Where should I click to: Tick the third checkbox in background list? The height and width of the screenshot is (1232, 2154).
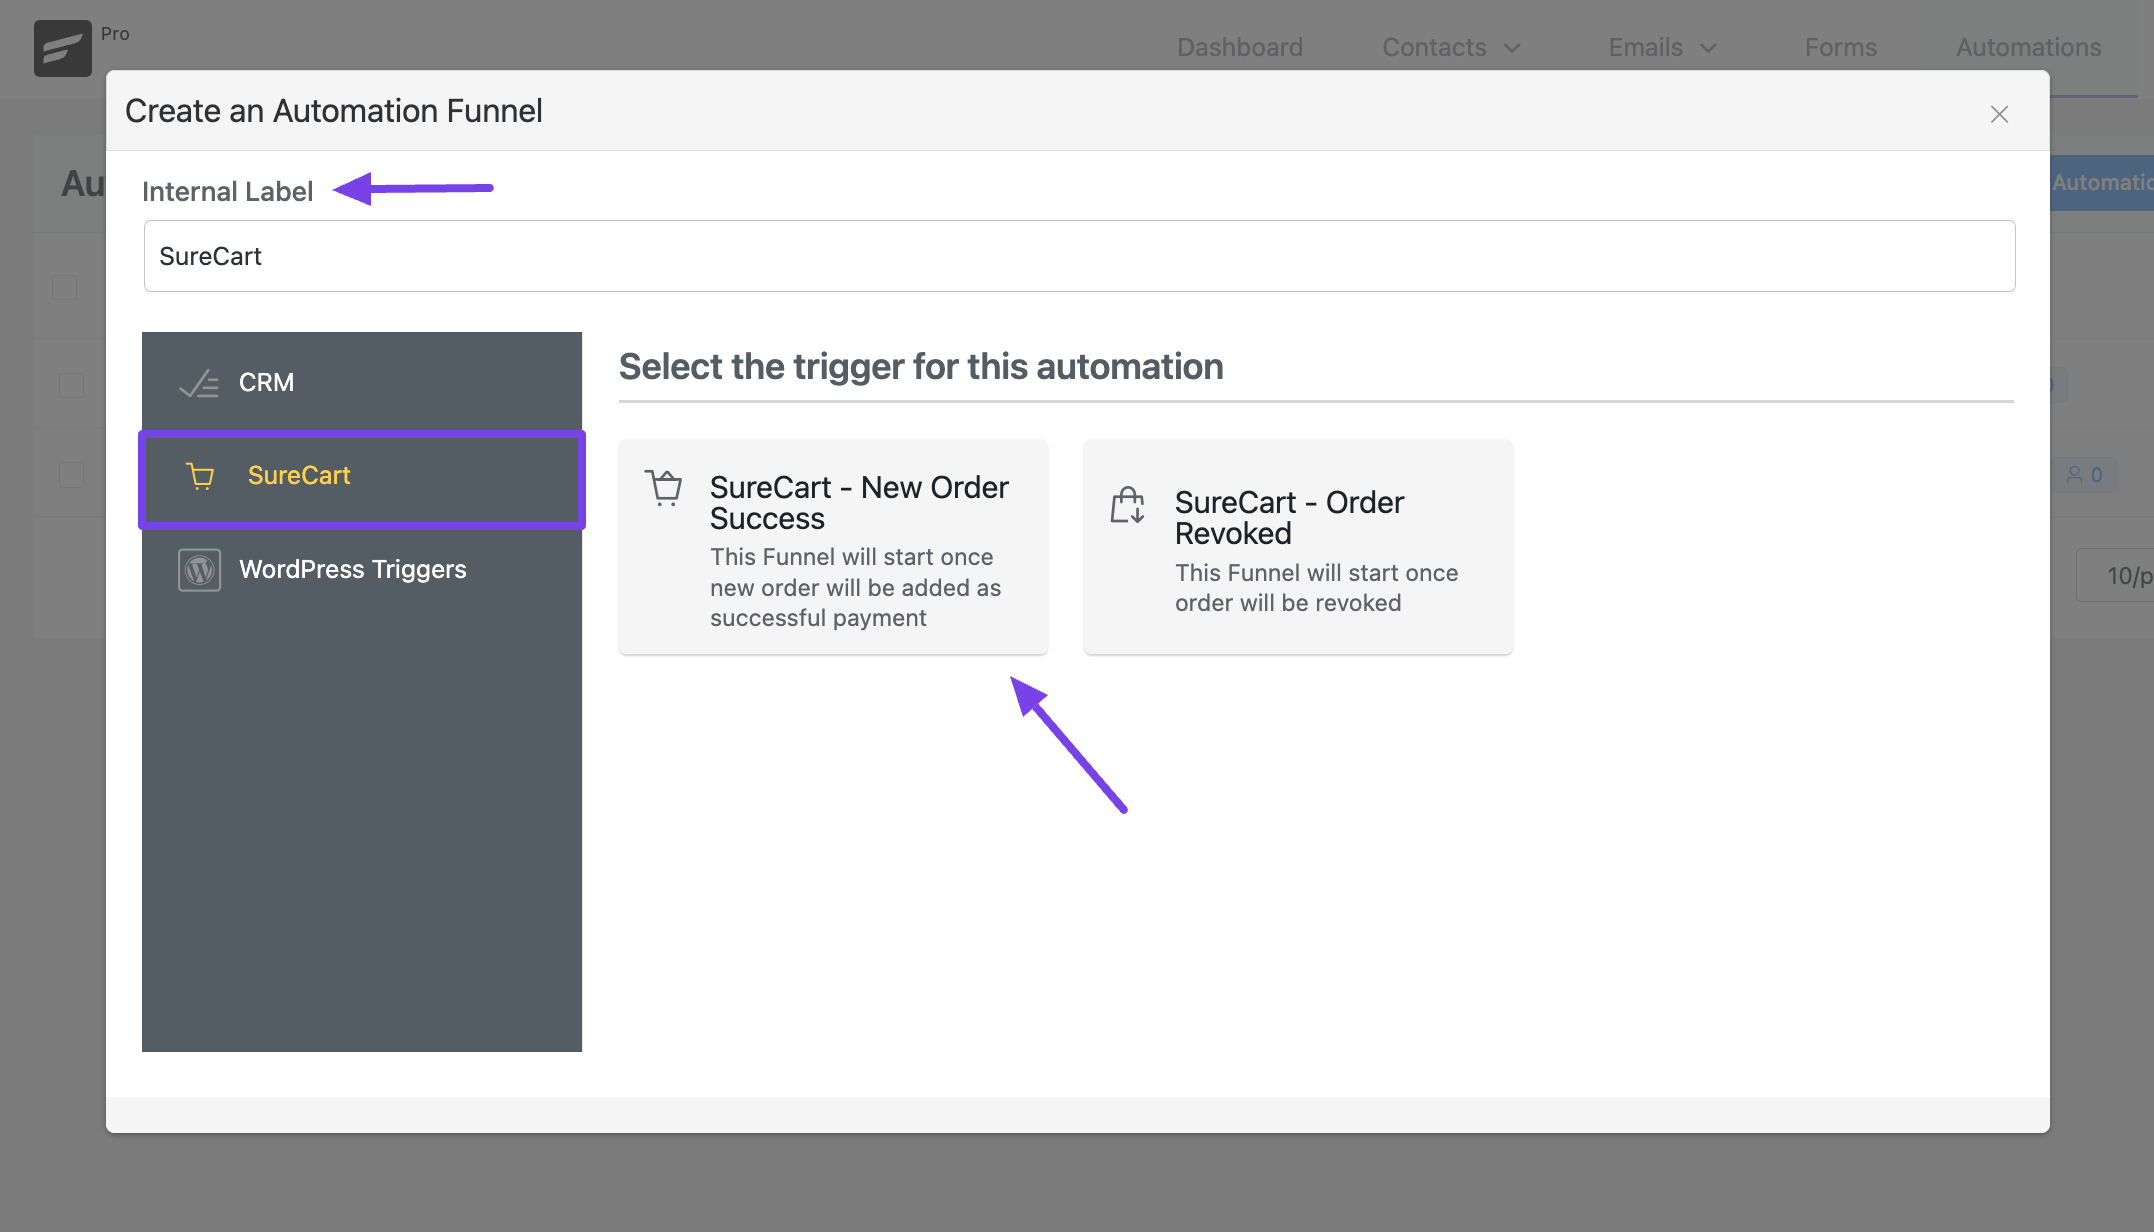71,475
